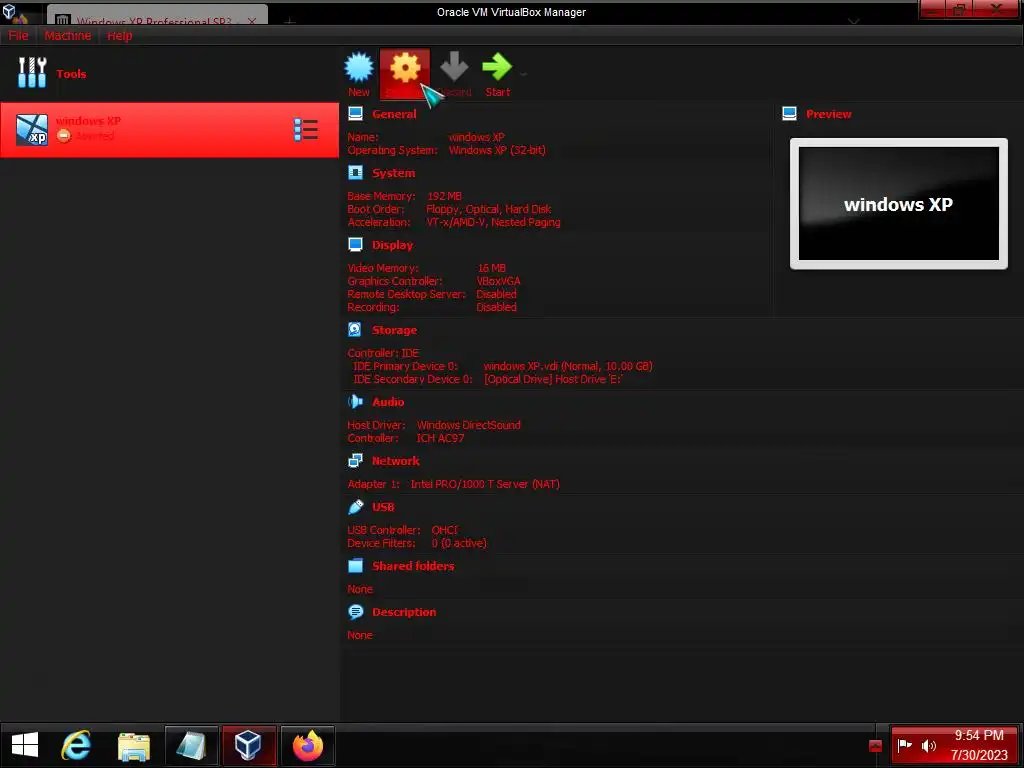The width and height of the screenshot is (1024, 768).
Task: Click the Optical Drive Host Drive E: entry
Action: point(552,379)
